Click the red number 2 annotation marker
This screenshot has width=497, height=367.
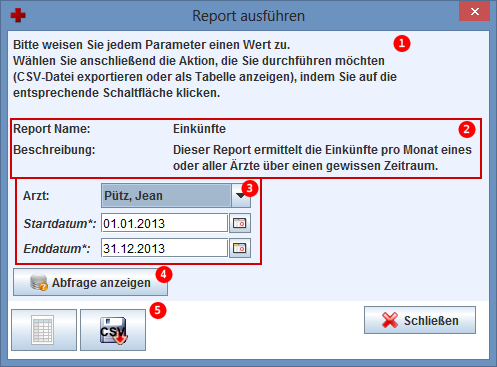(467, 129)
